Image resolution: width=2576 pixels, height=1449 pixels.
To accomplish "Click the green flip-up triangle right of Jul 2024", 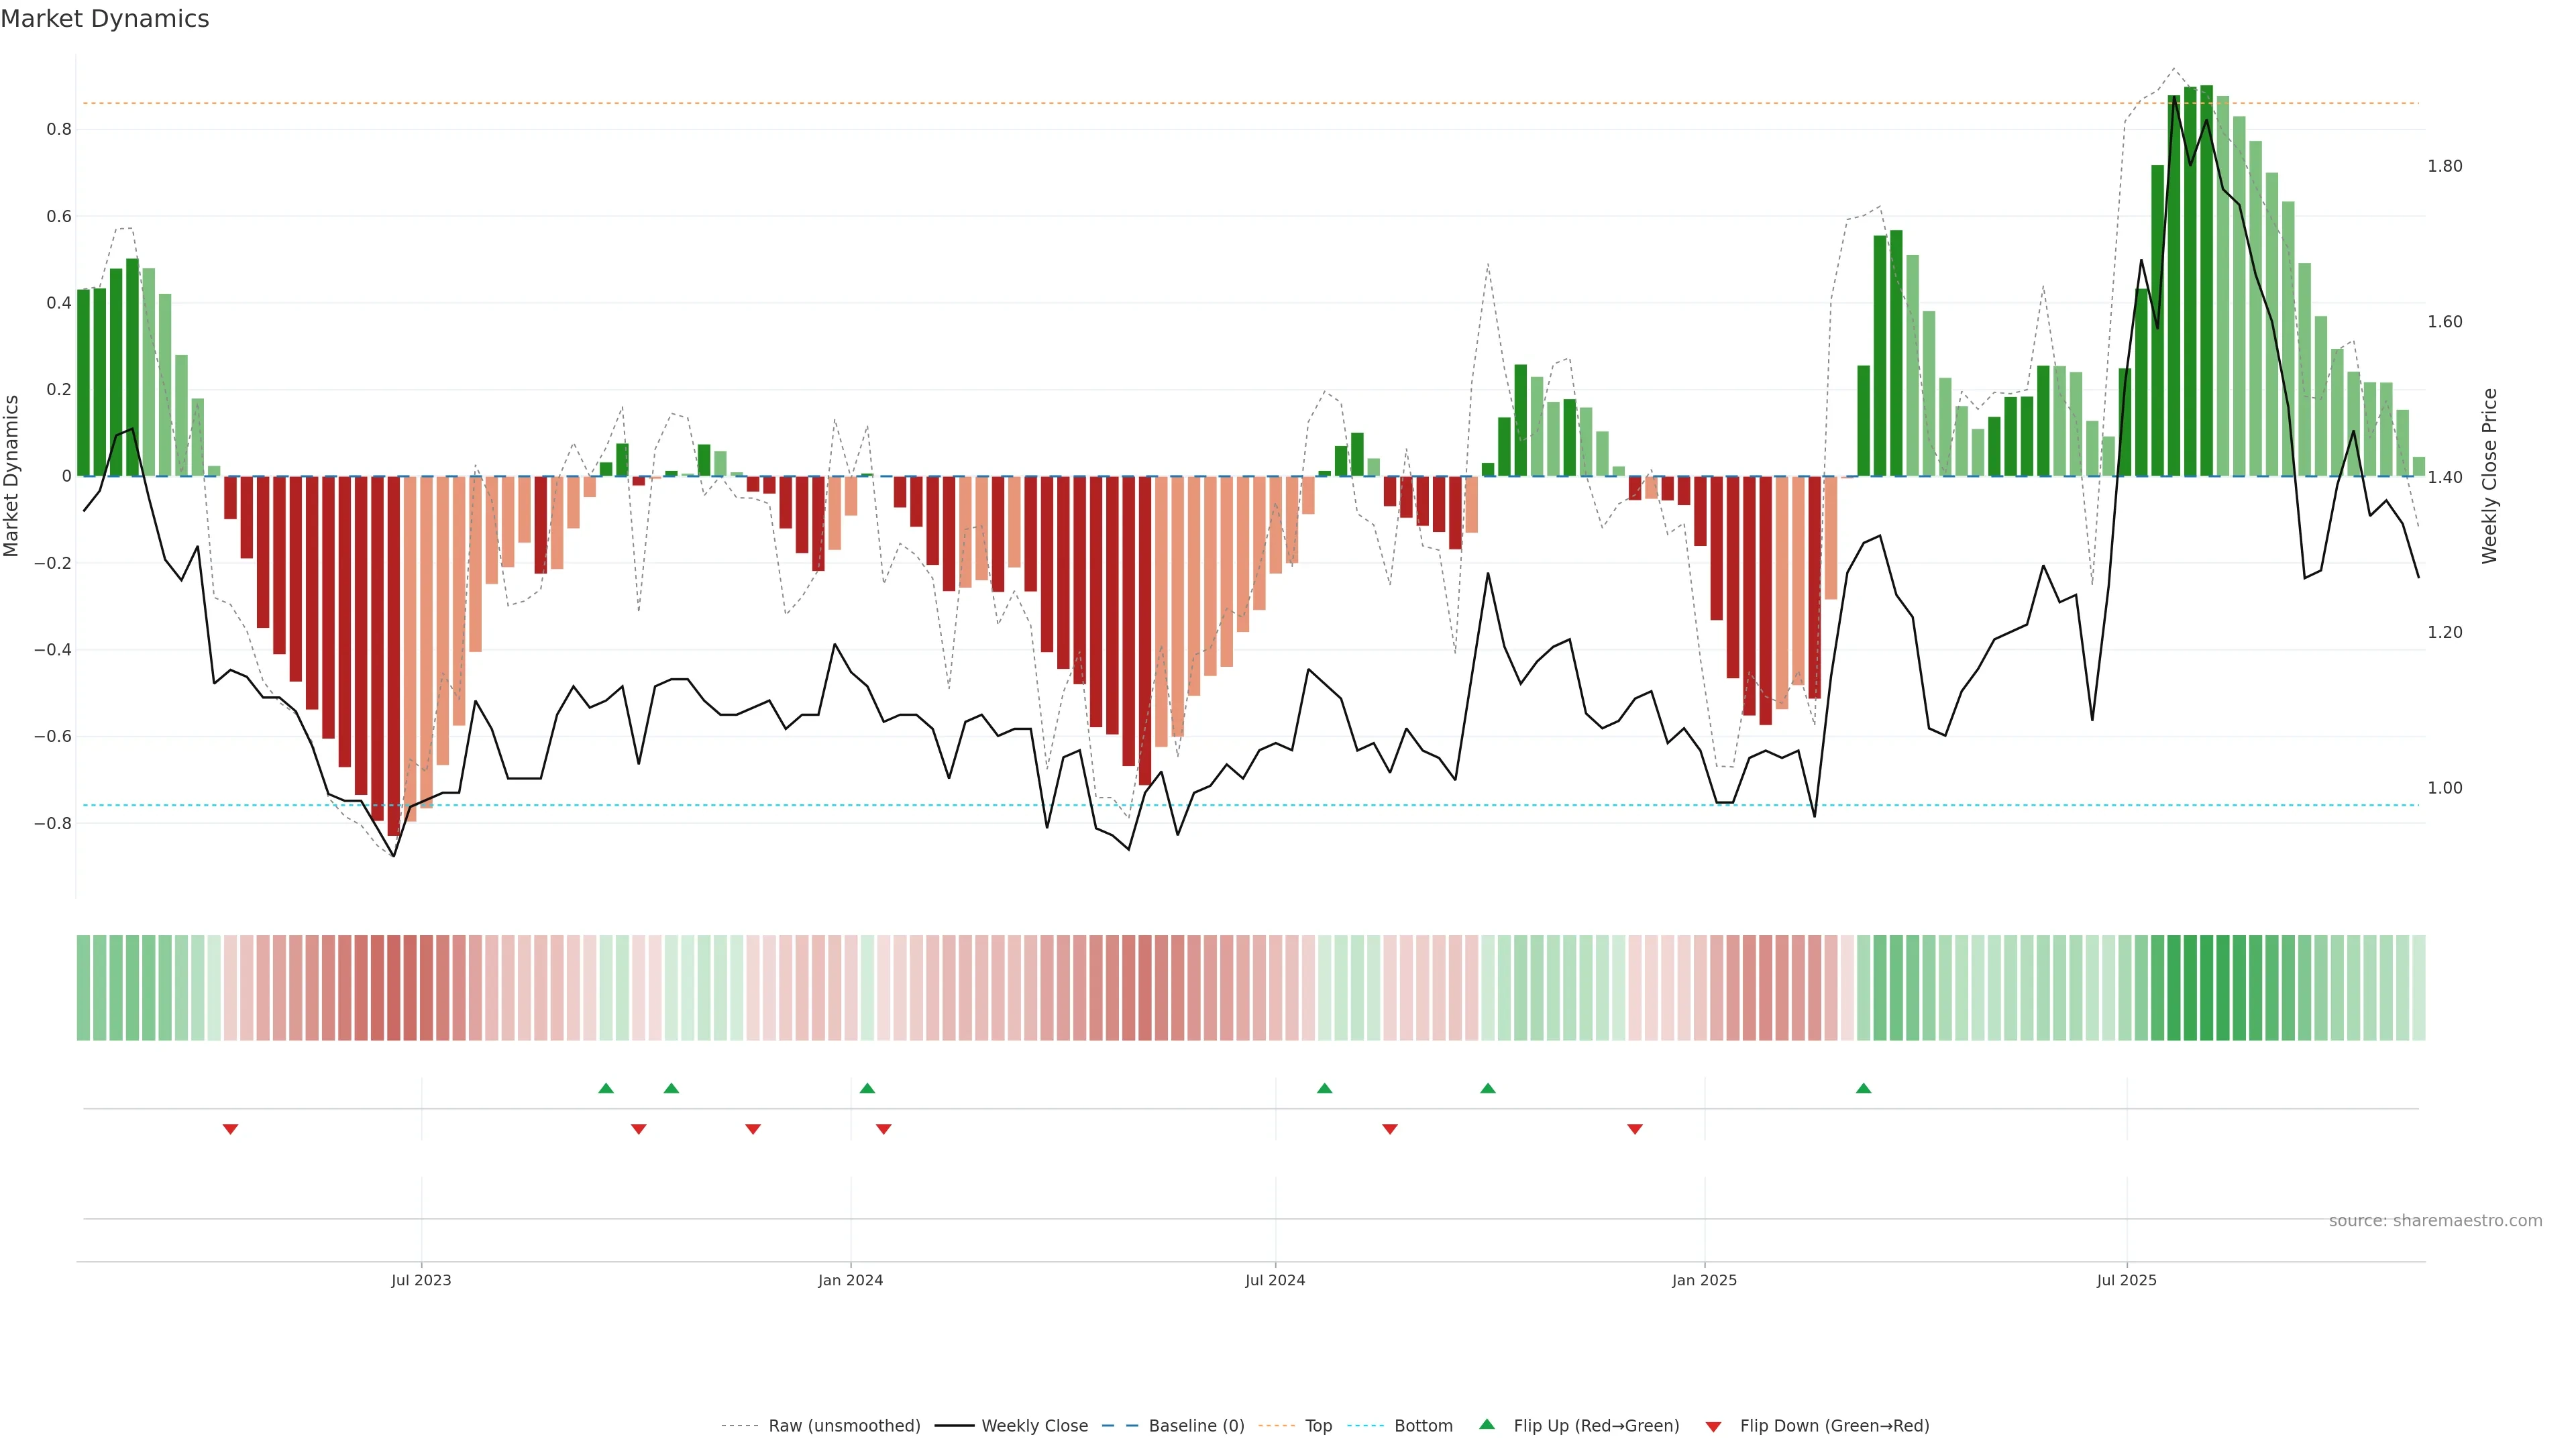I will click(x=1324, y=1088).
